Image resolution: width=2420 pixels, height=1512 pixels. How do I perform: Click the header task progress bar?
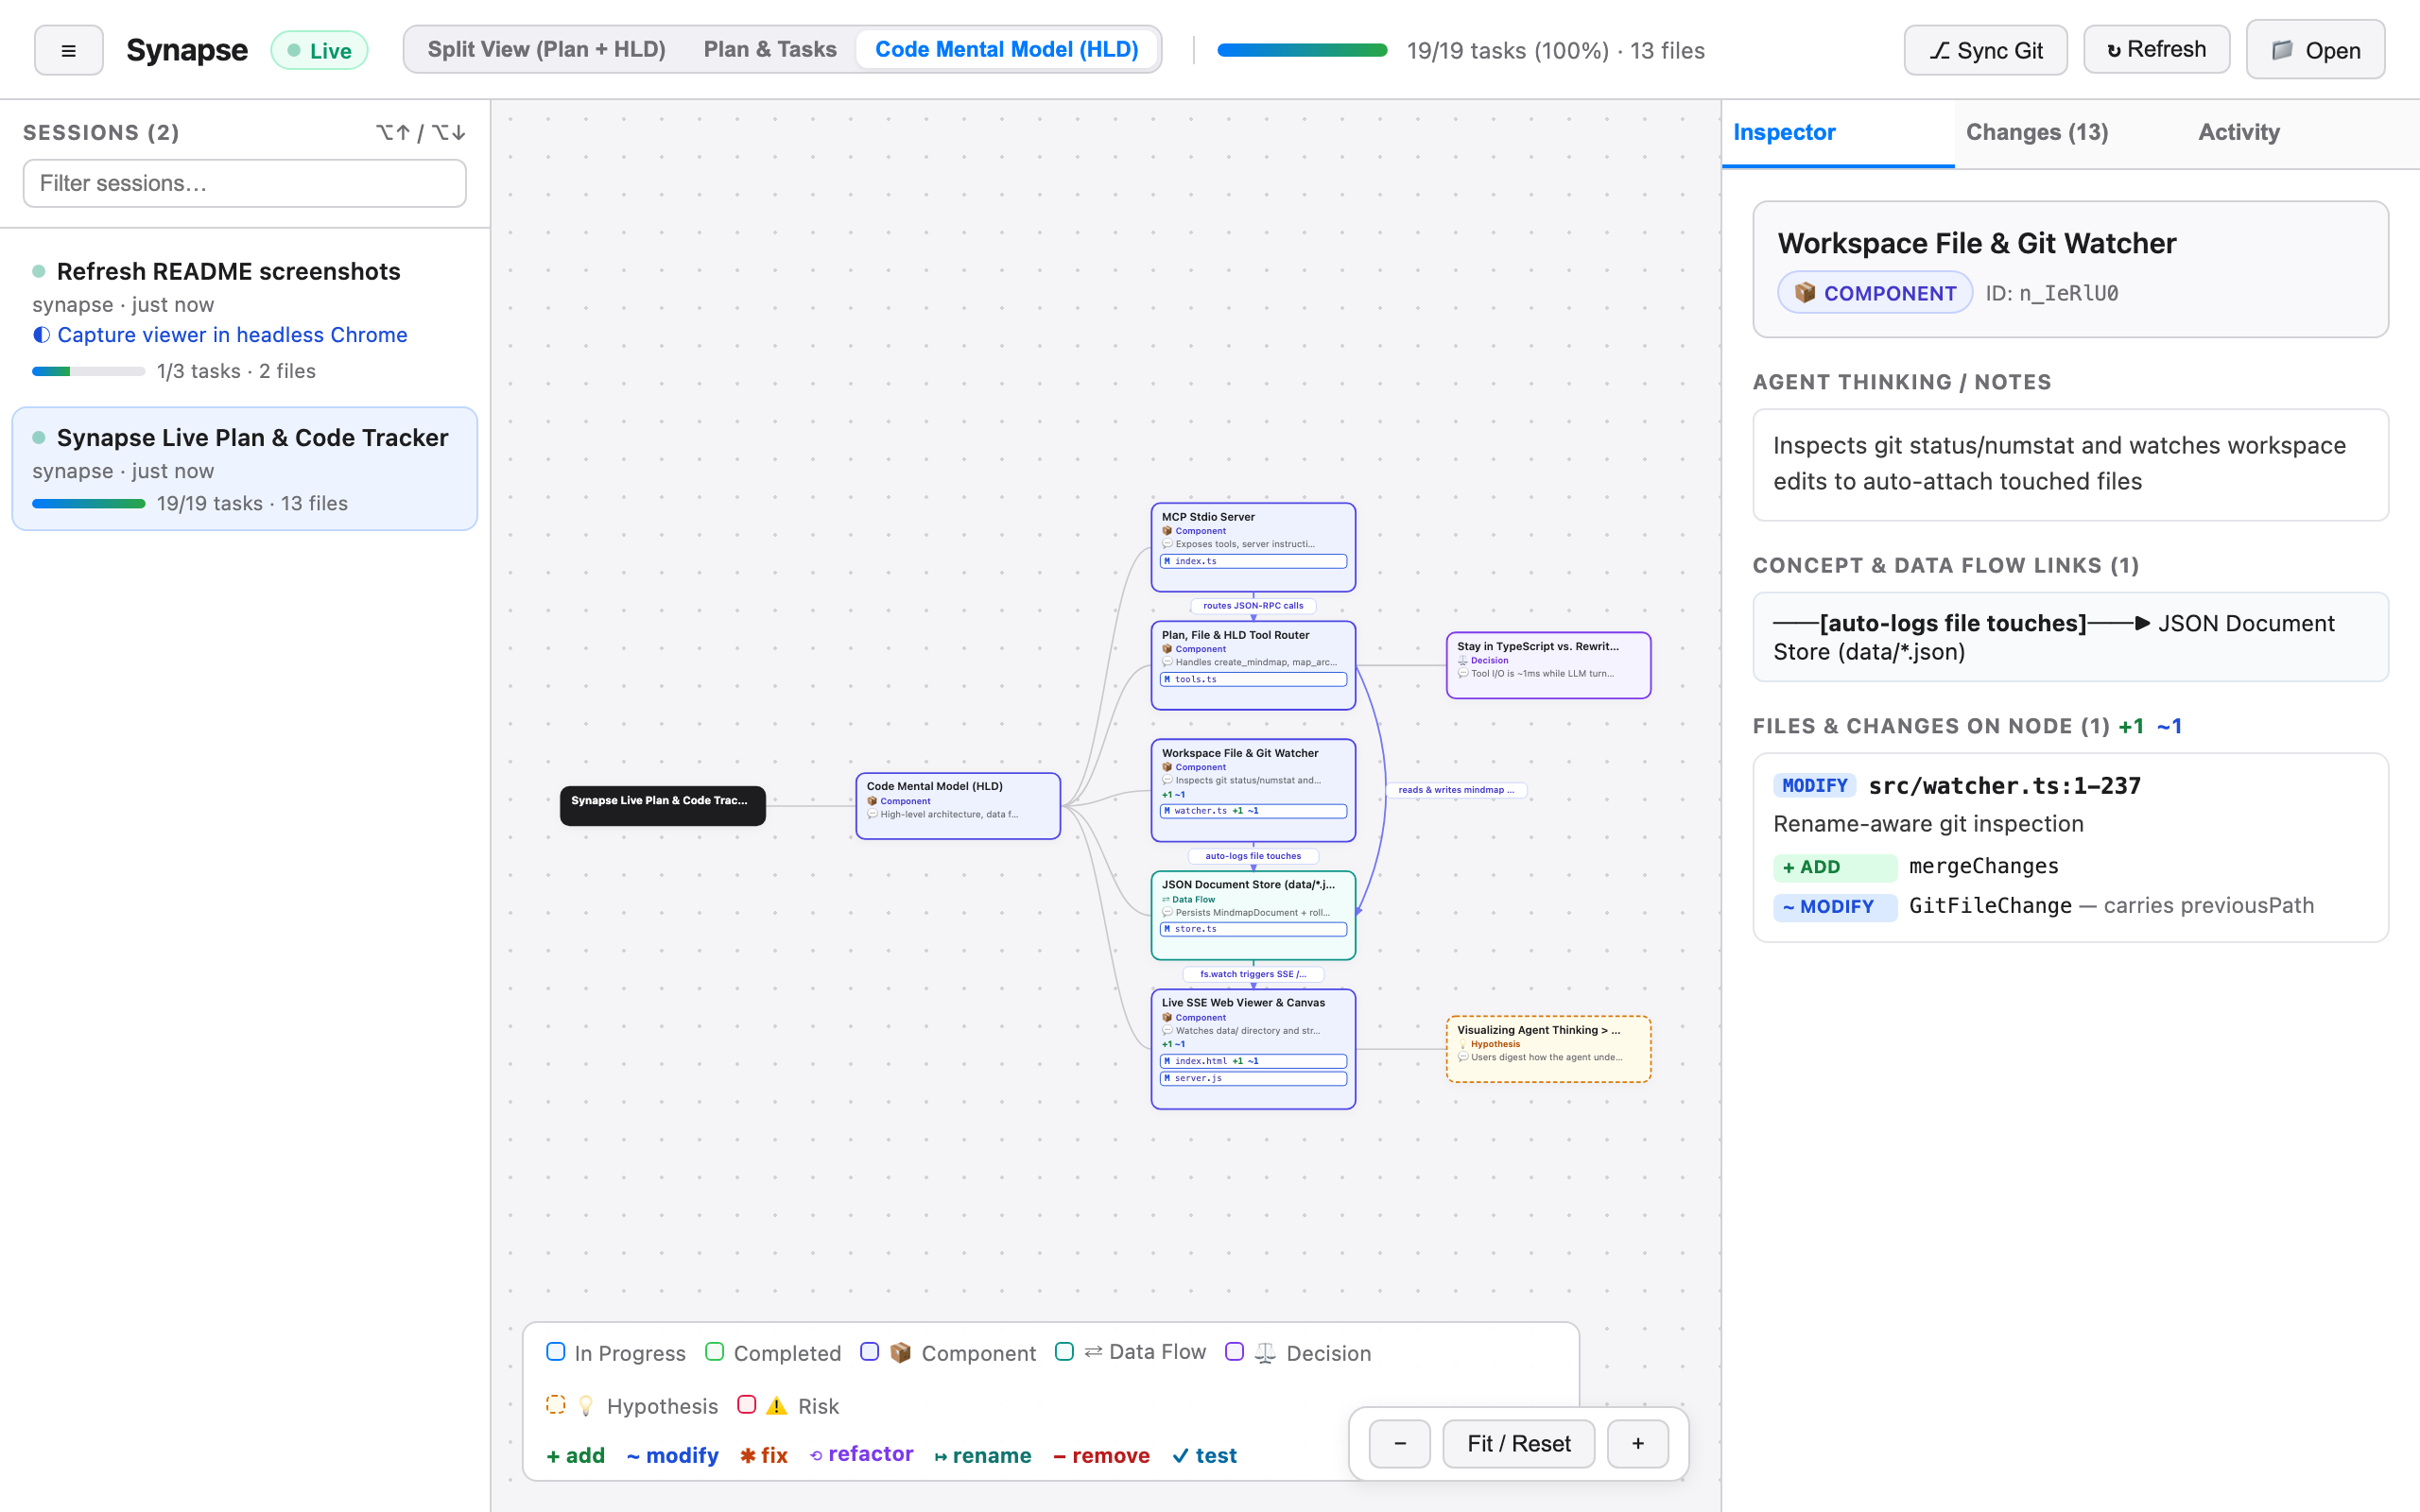click(x=1302, y=50)
